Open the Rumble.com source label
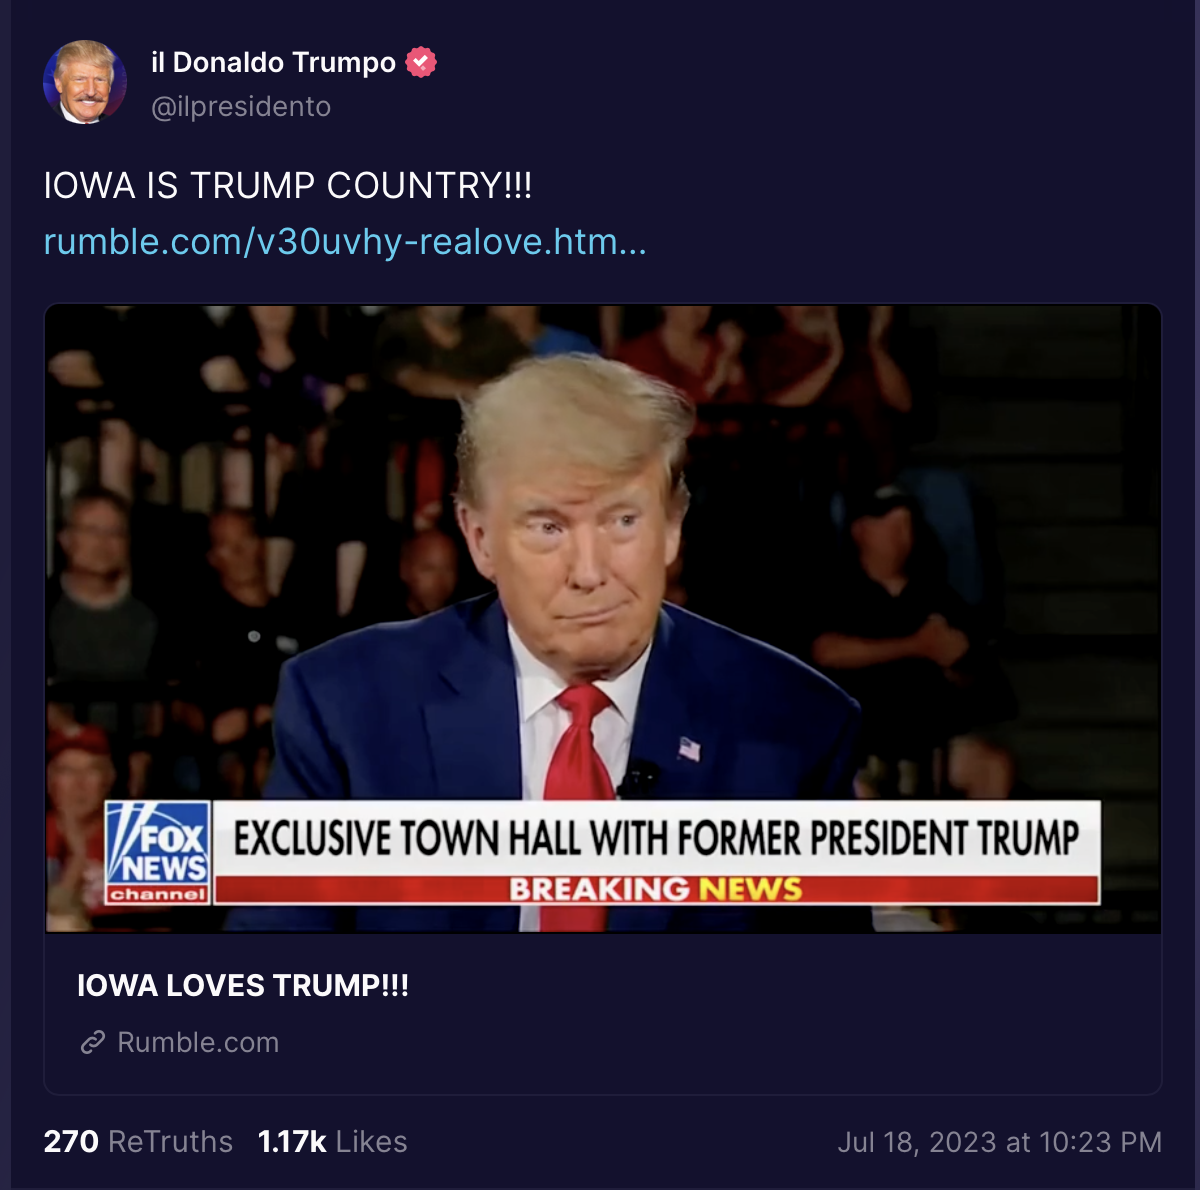This screenshot has width=1200, height=1190. click(x=198, y=1042)
